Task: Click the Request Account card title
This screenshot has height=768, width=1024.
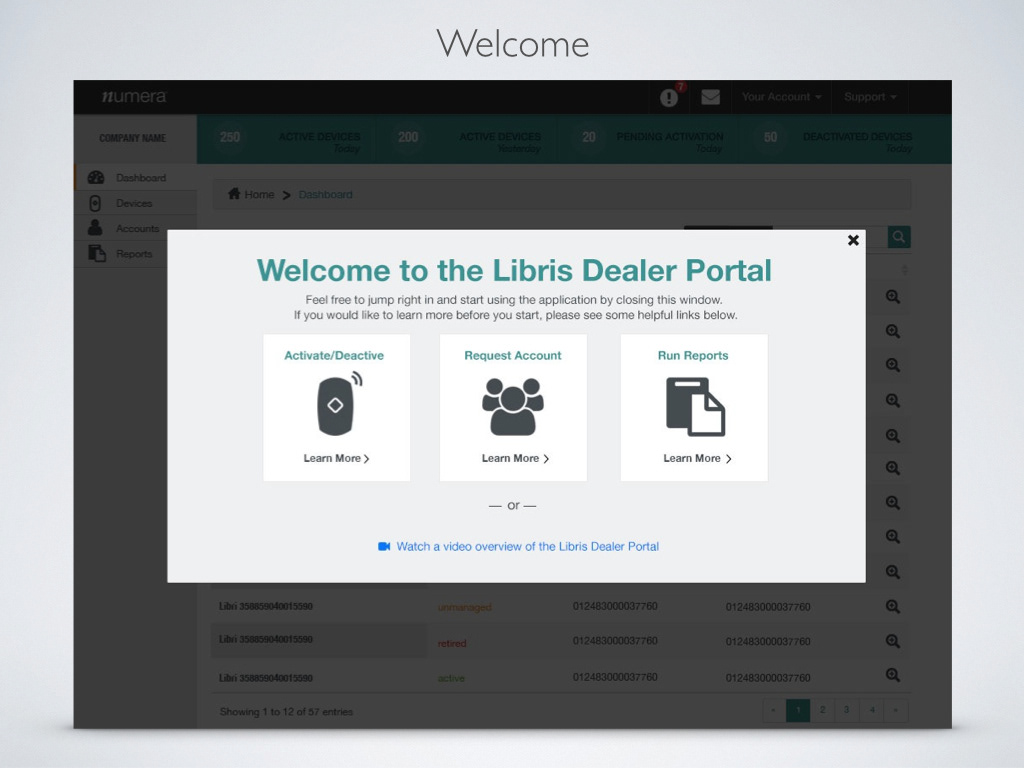Action: point(513,355)
